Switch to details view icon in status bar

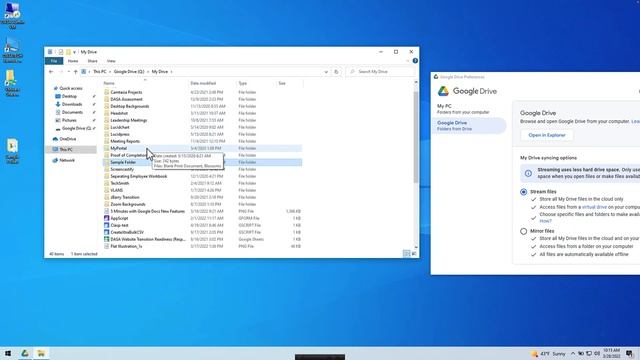(x=407, y=254)
